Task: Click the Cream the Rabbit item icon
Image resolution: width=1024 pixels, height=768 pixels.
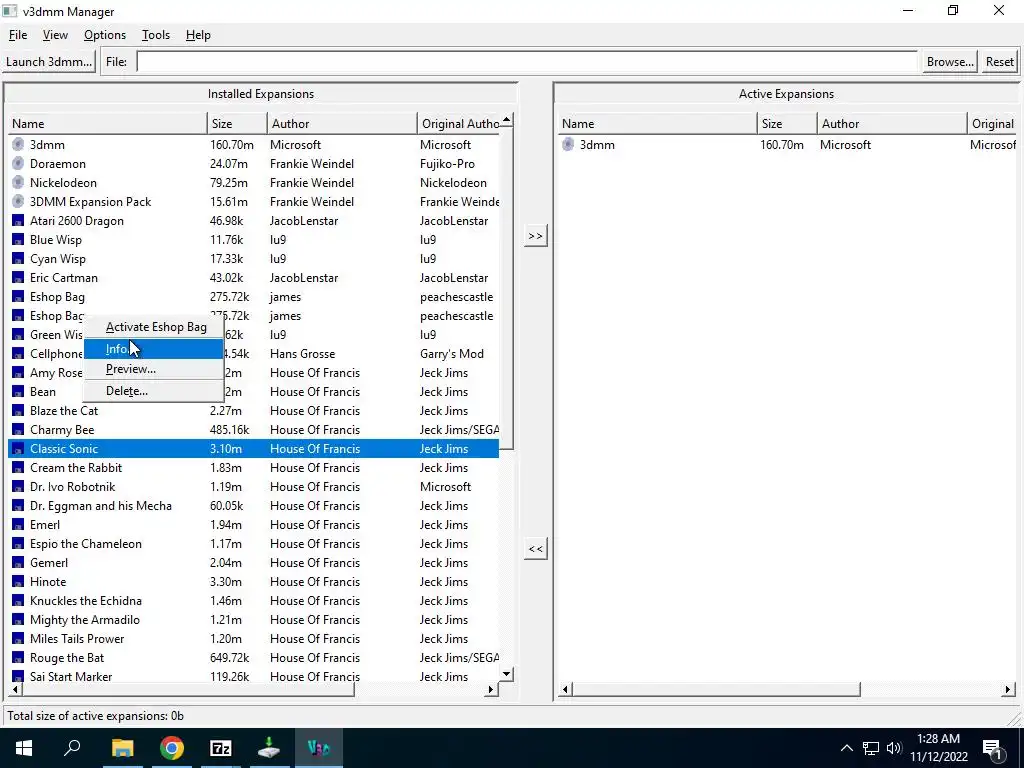Action: coord(18,468)
